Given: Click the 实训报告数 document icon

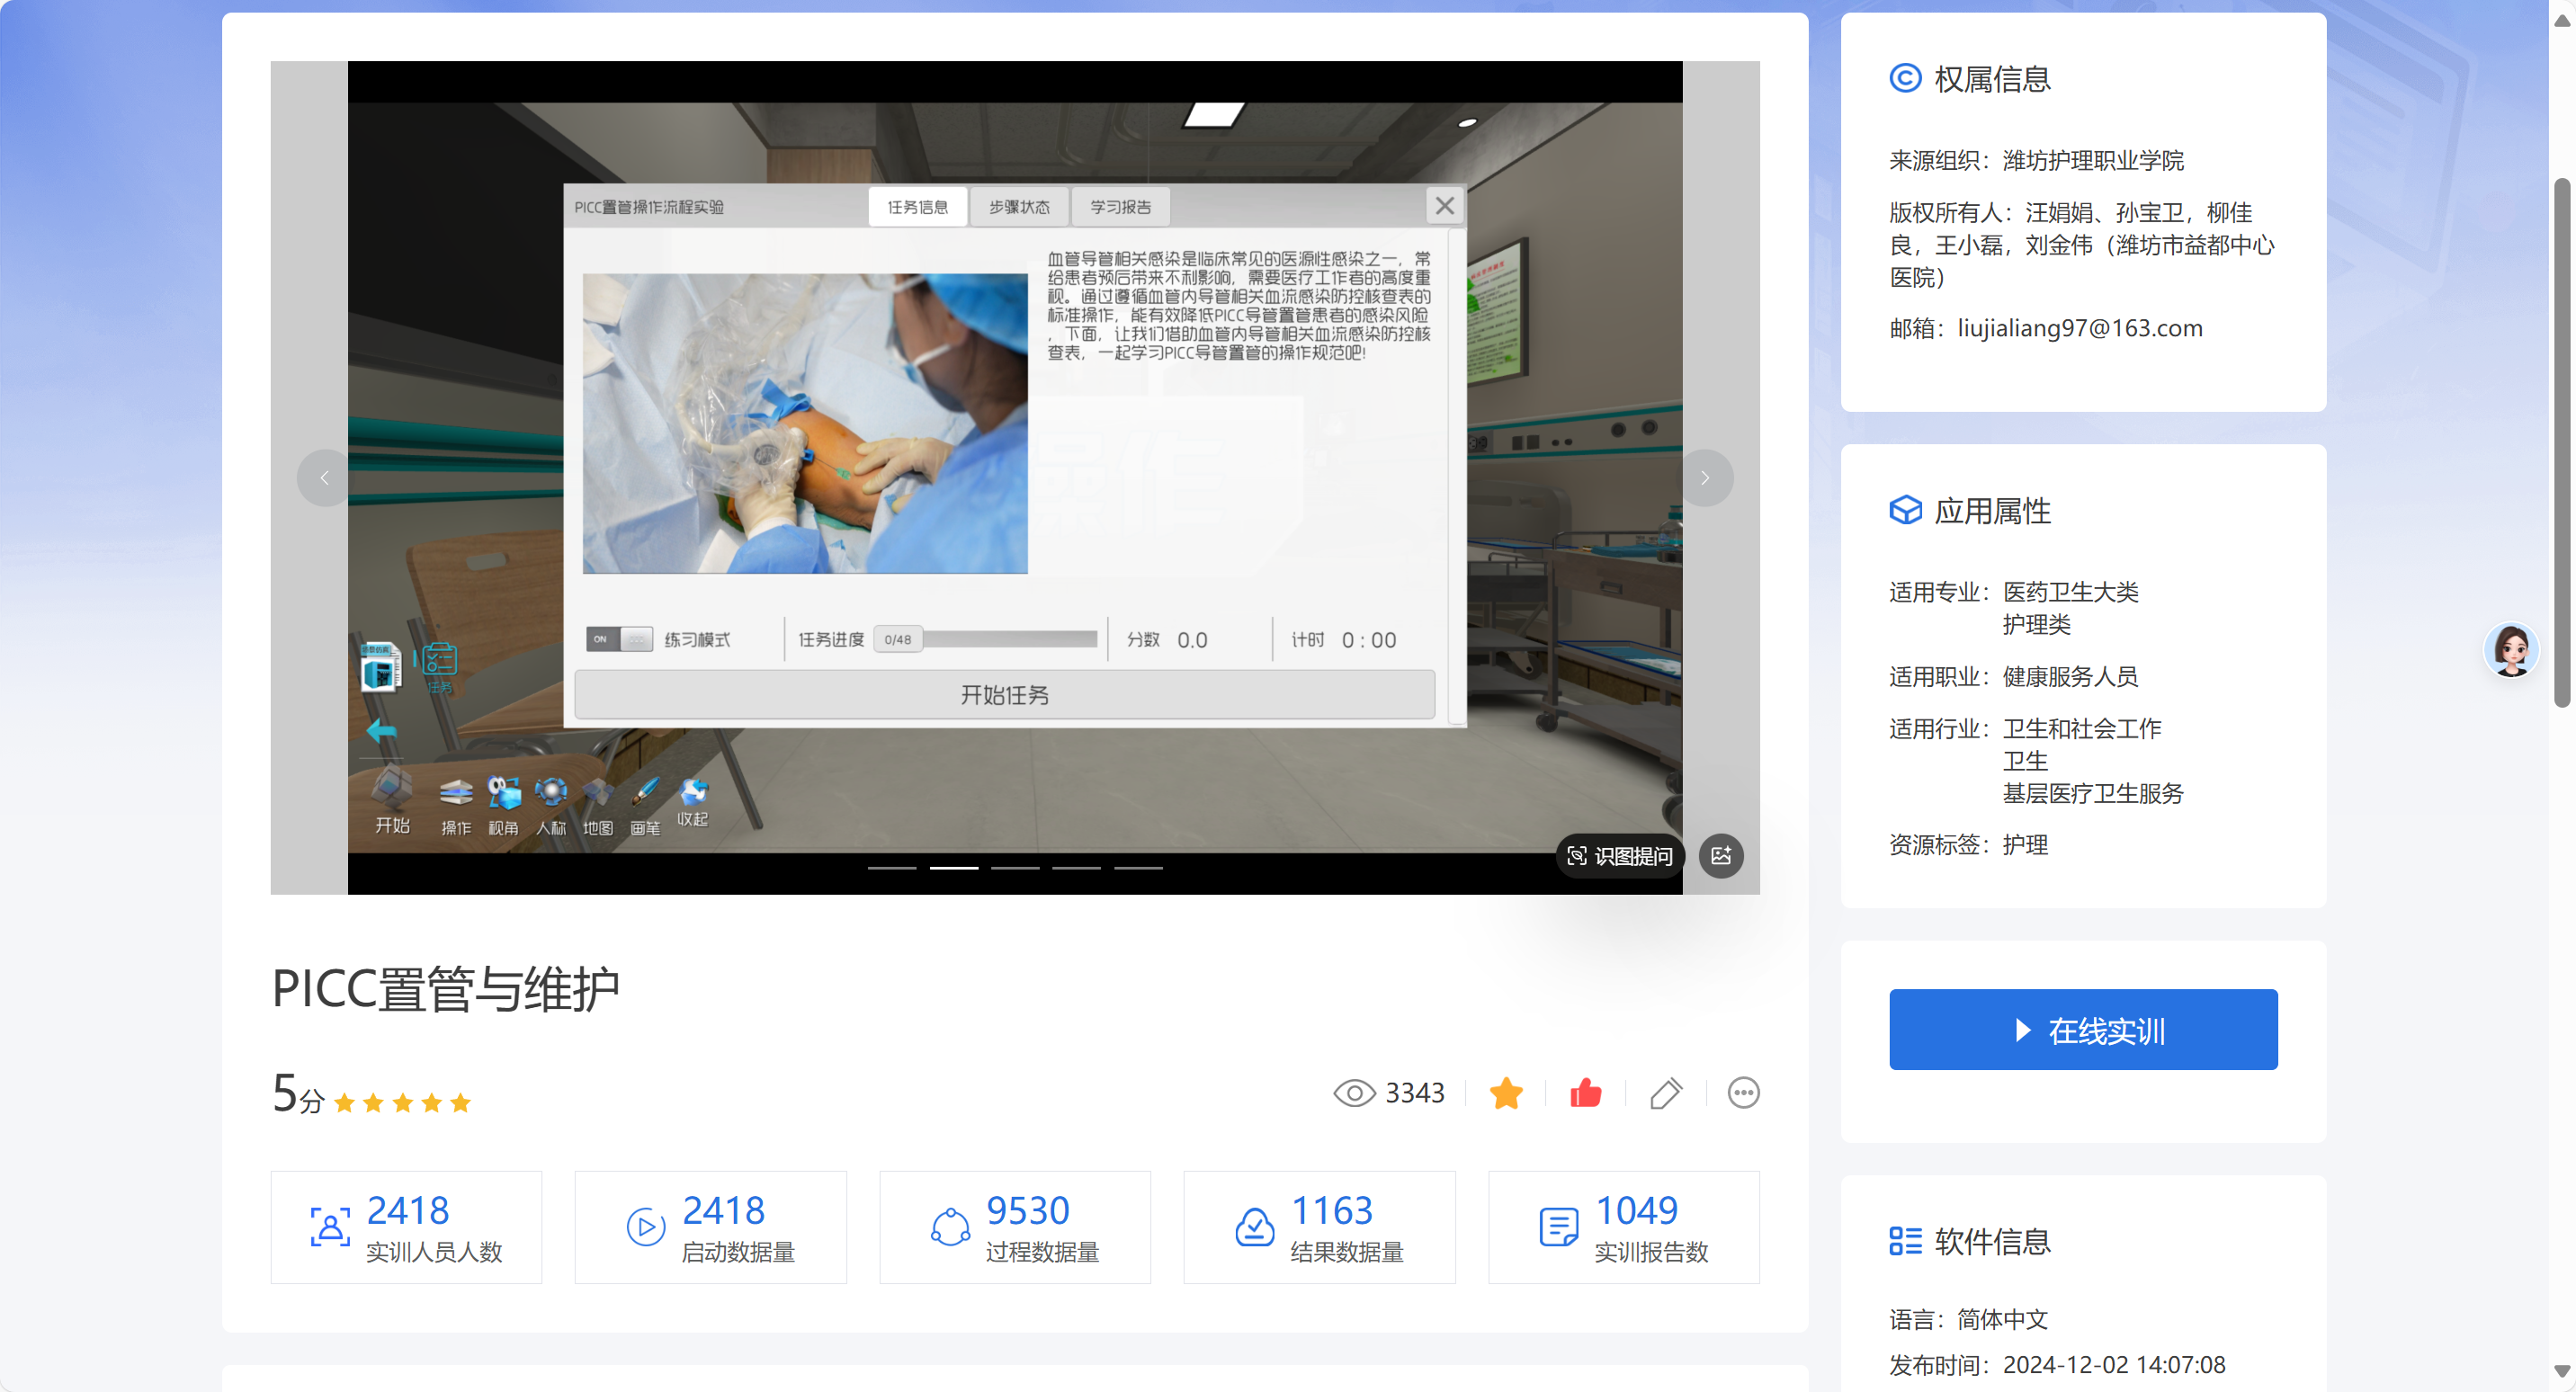Looking at the screenshot, I should pyautogui.click(x=1558, y=1227).
